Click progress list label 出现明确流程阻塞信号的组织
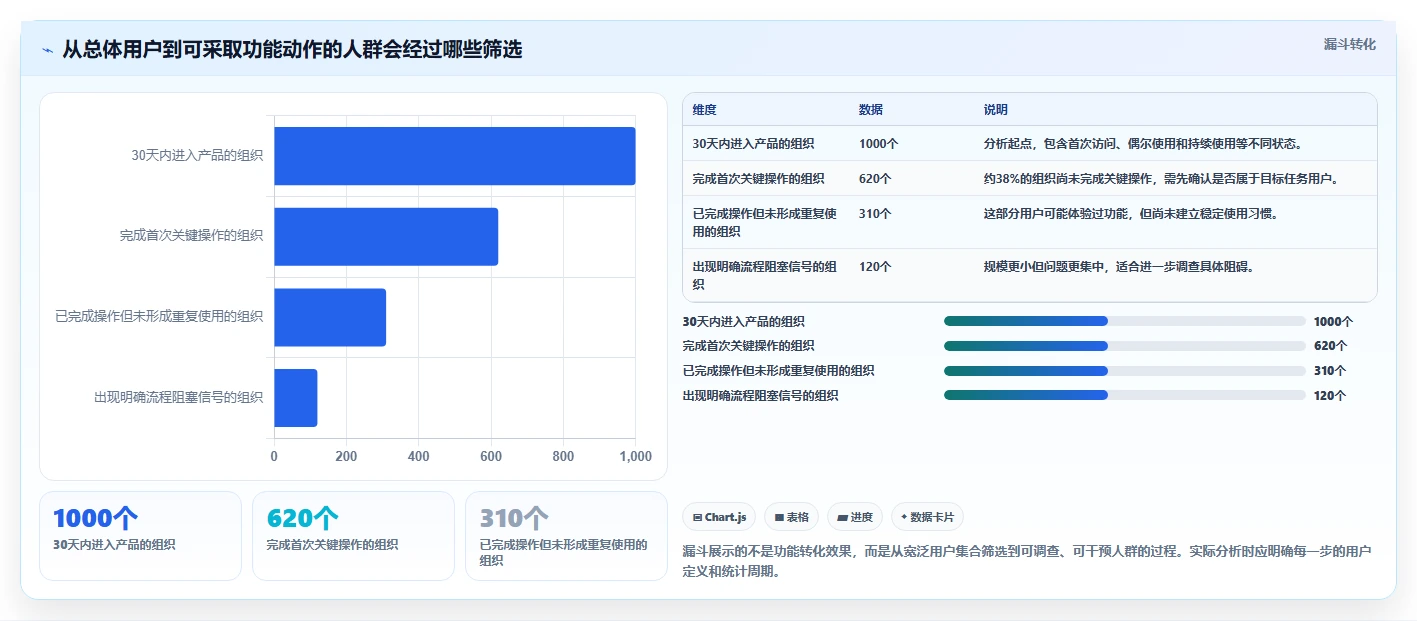This screenshot has width=1417, height=621. (760, 396)
